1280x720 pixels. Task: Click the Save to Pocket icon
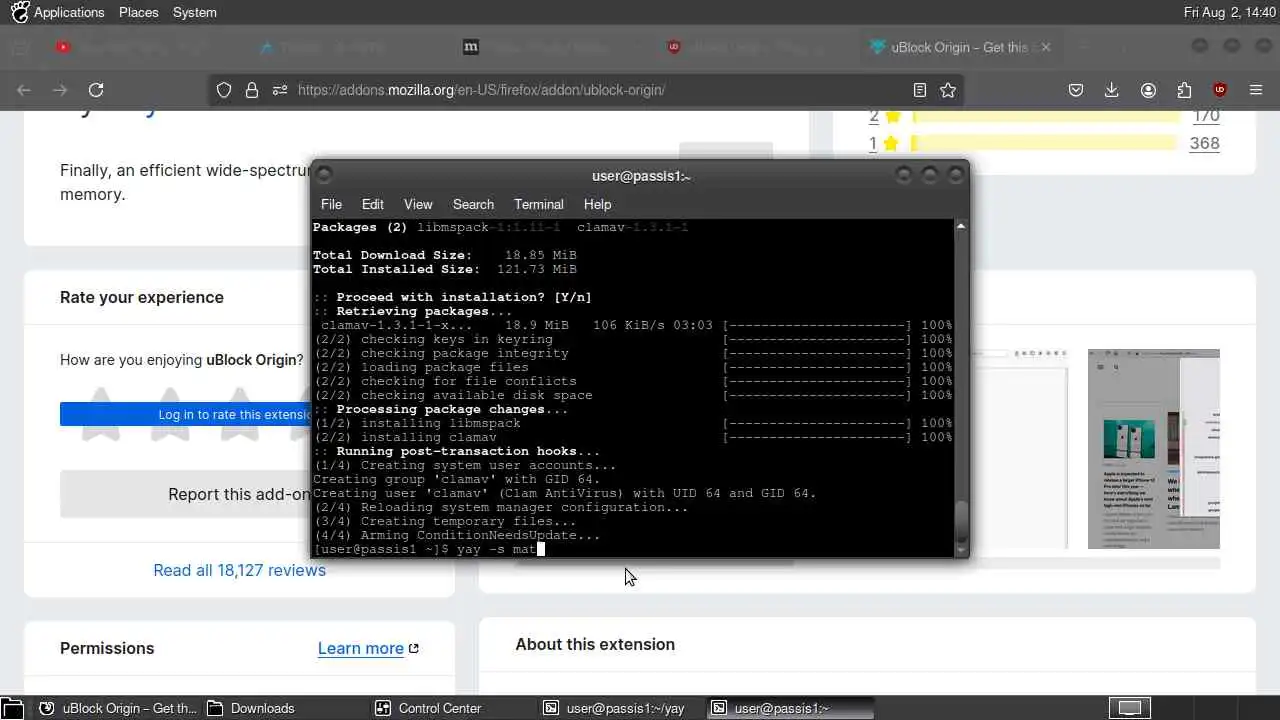point(1076,90)
